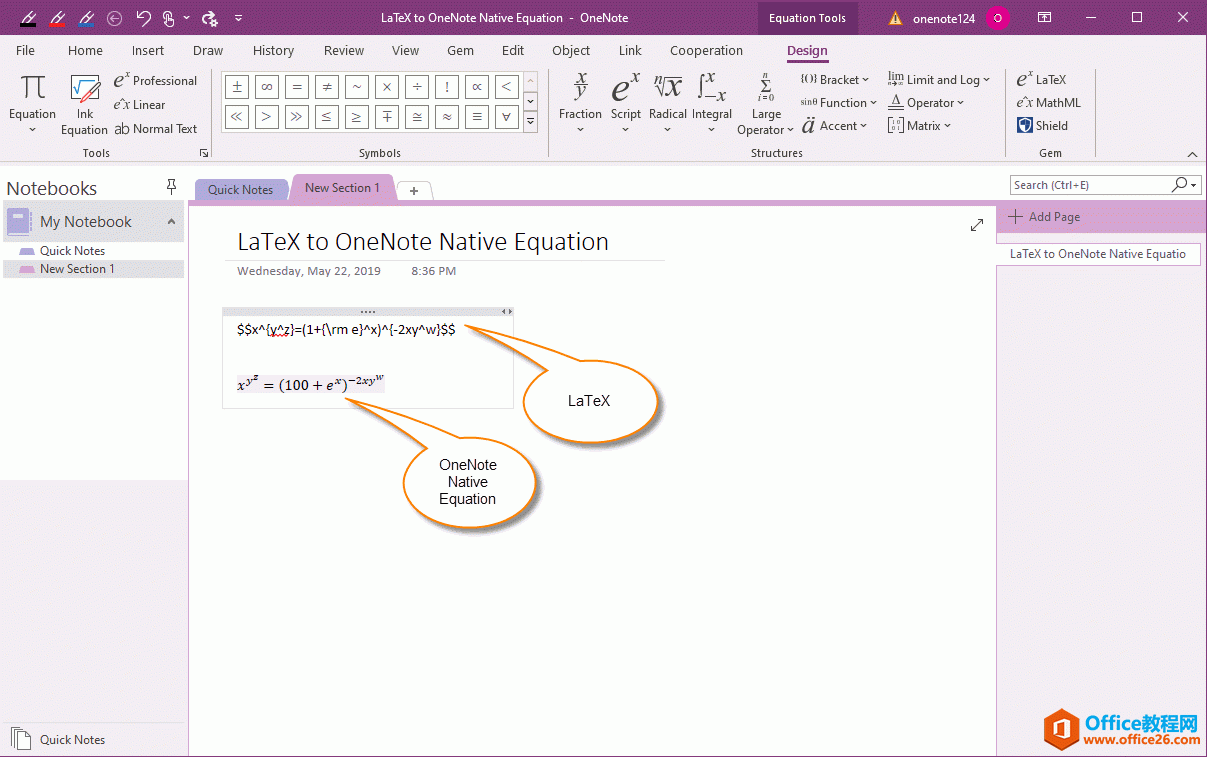This screenshot has height=757, width=1207.
Task: Insert the plus-minus symbol
Action: pyautogui.click(x=236, y=87)
